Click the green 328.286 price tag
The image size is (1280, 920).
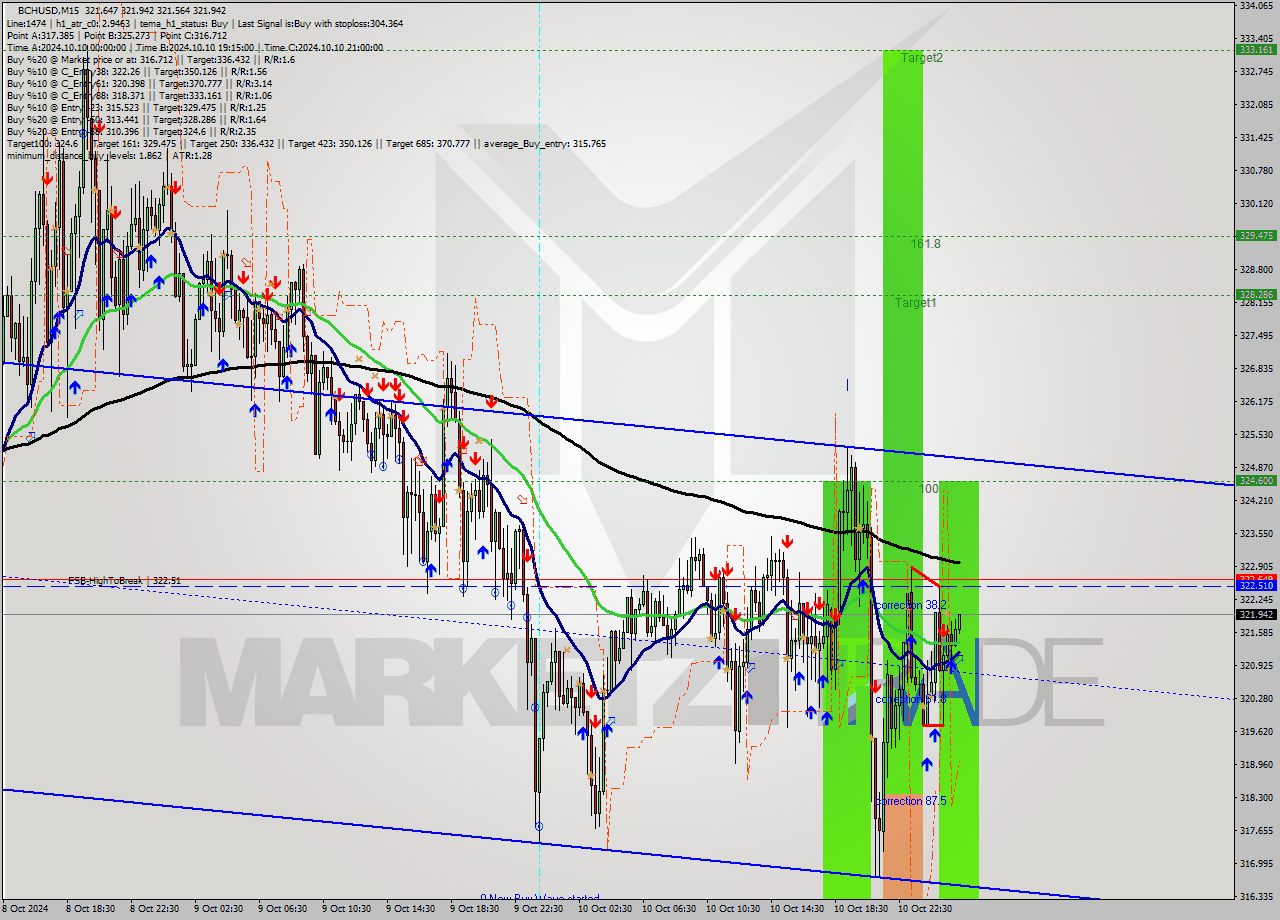pos(1256,294)
